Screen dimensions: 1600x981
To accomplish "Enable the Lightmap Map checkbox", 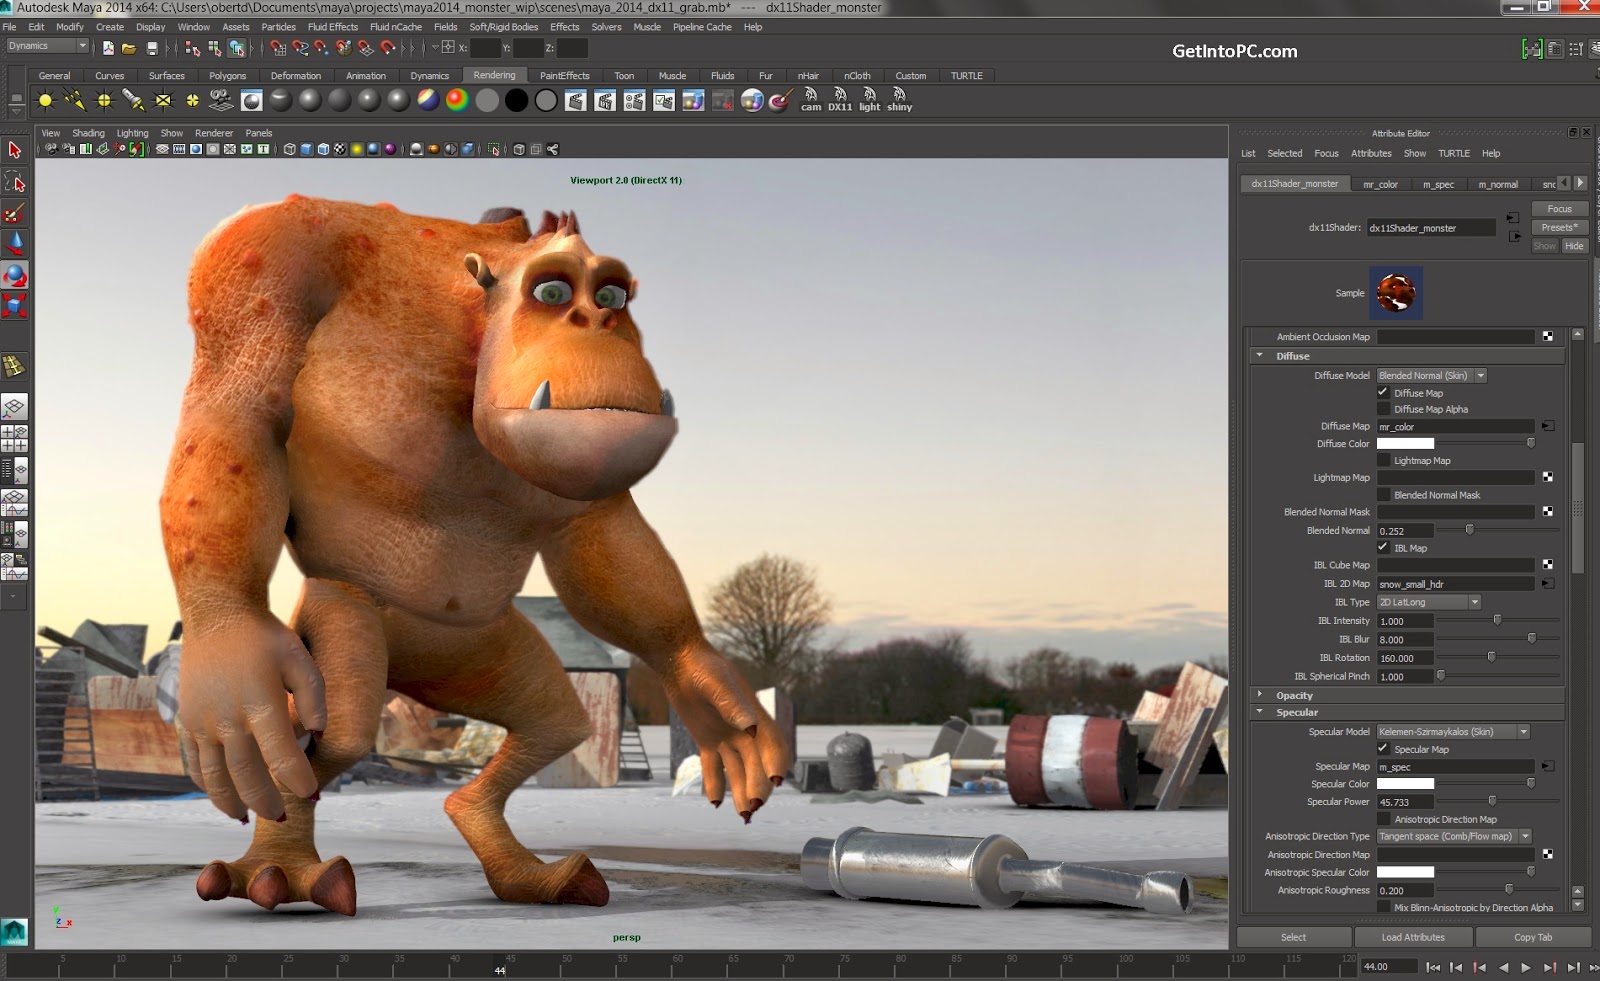I will coord(1383,460).
